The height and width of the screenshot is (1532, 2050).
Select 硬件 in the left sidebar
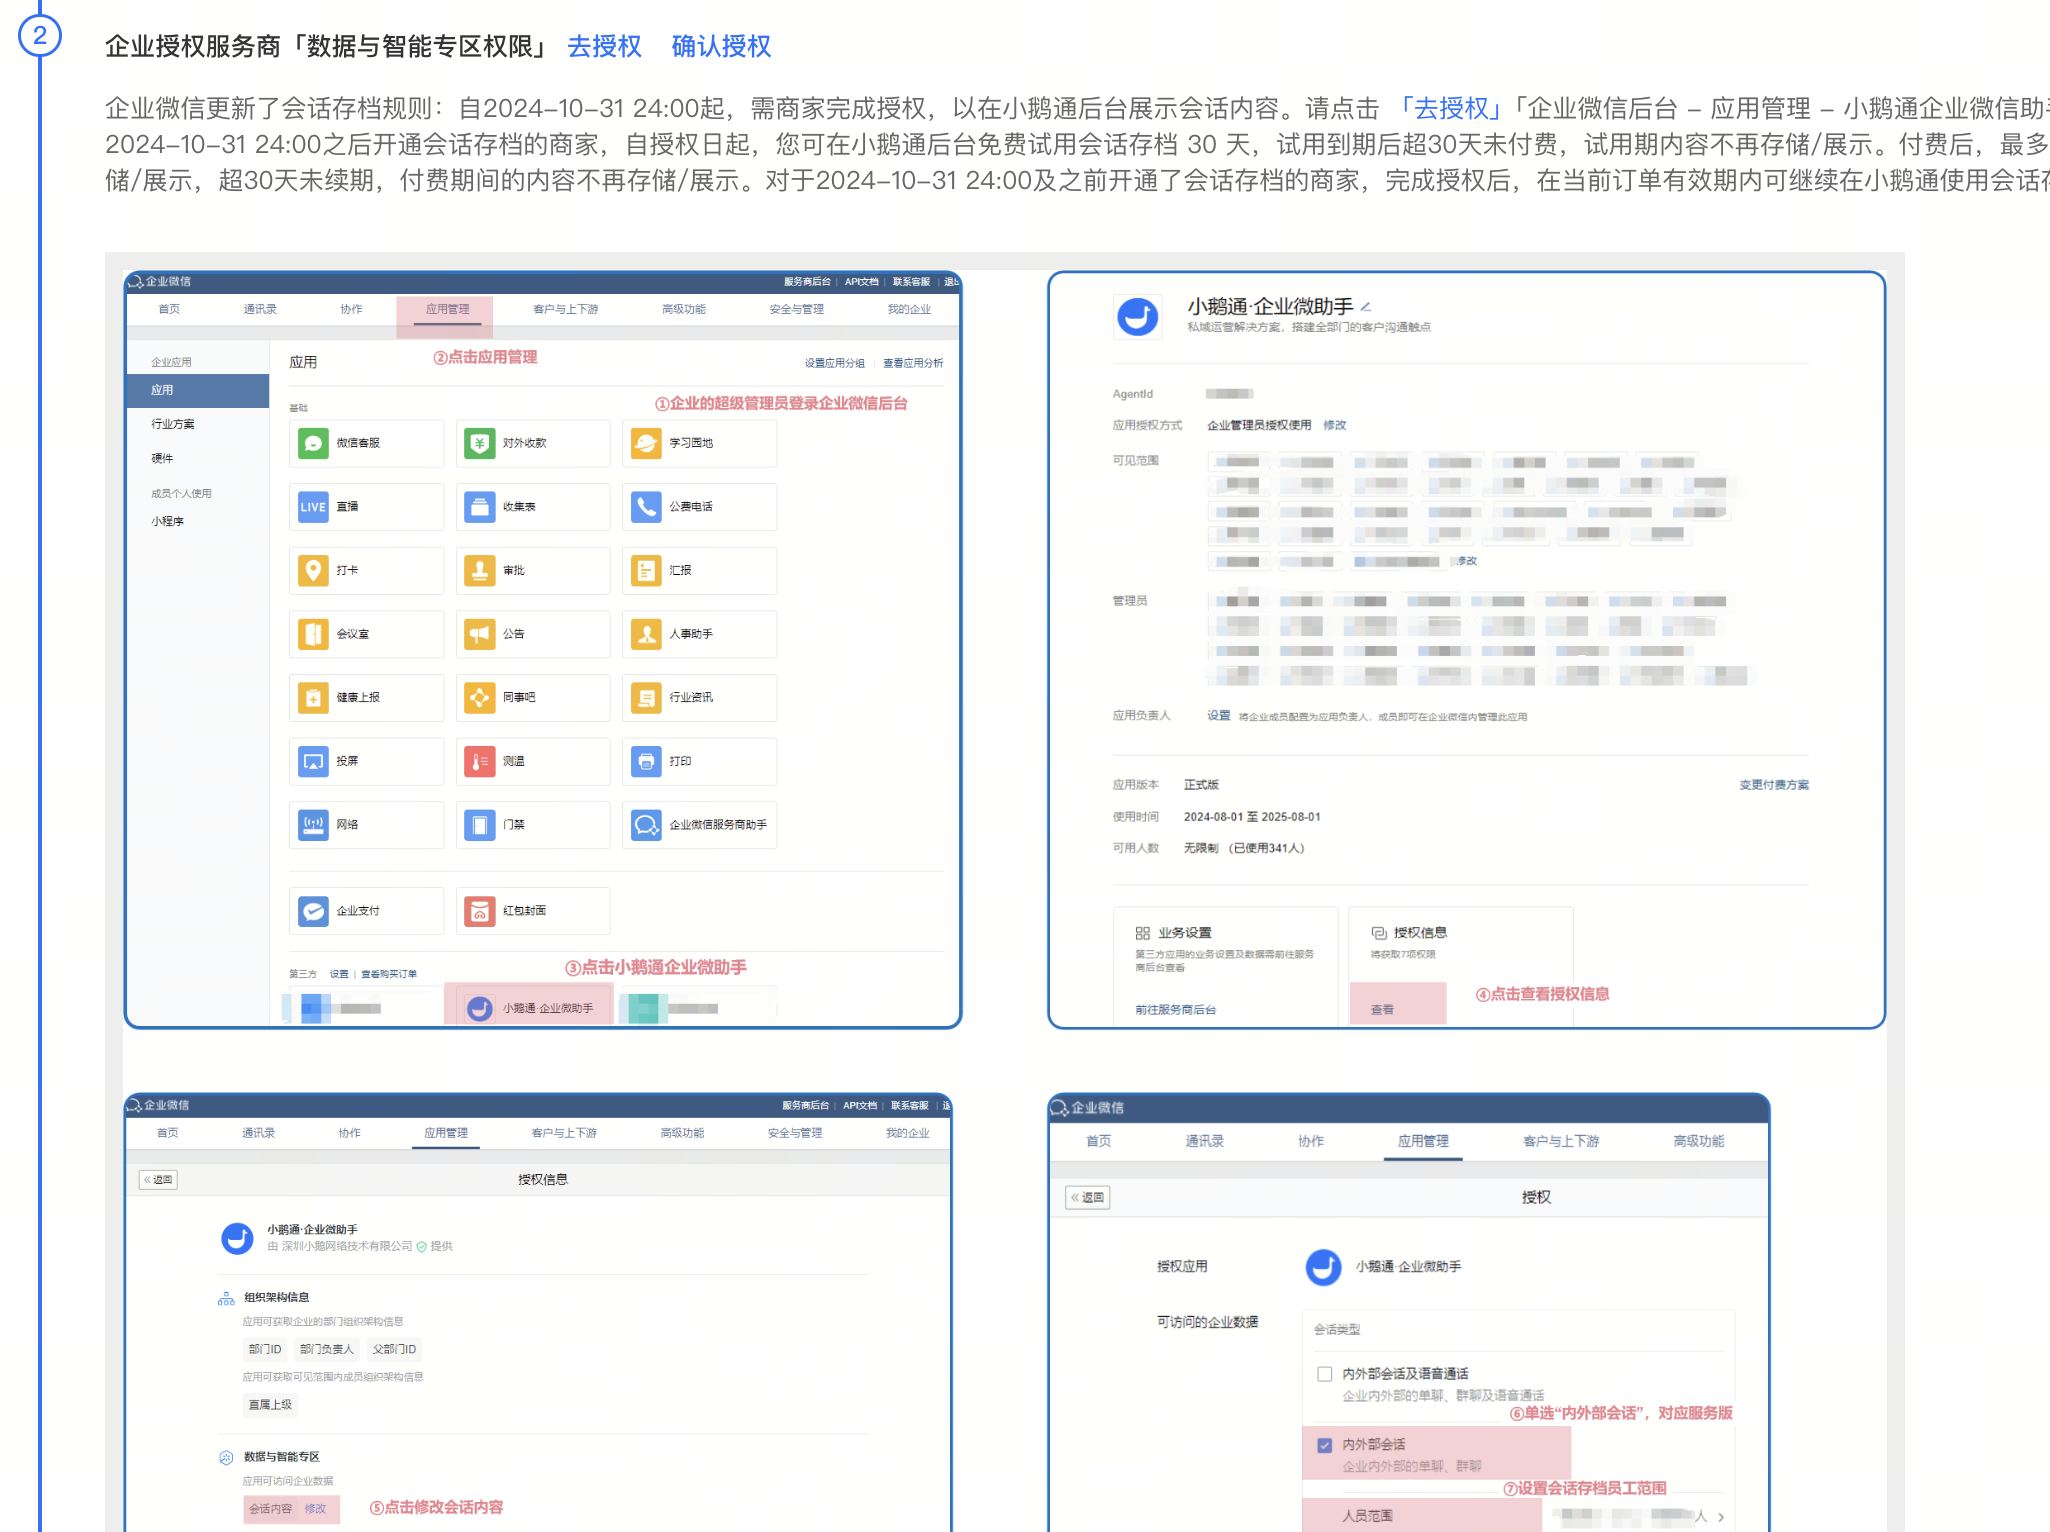click(162, 458)
